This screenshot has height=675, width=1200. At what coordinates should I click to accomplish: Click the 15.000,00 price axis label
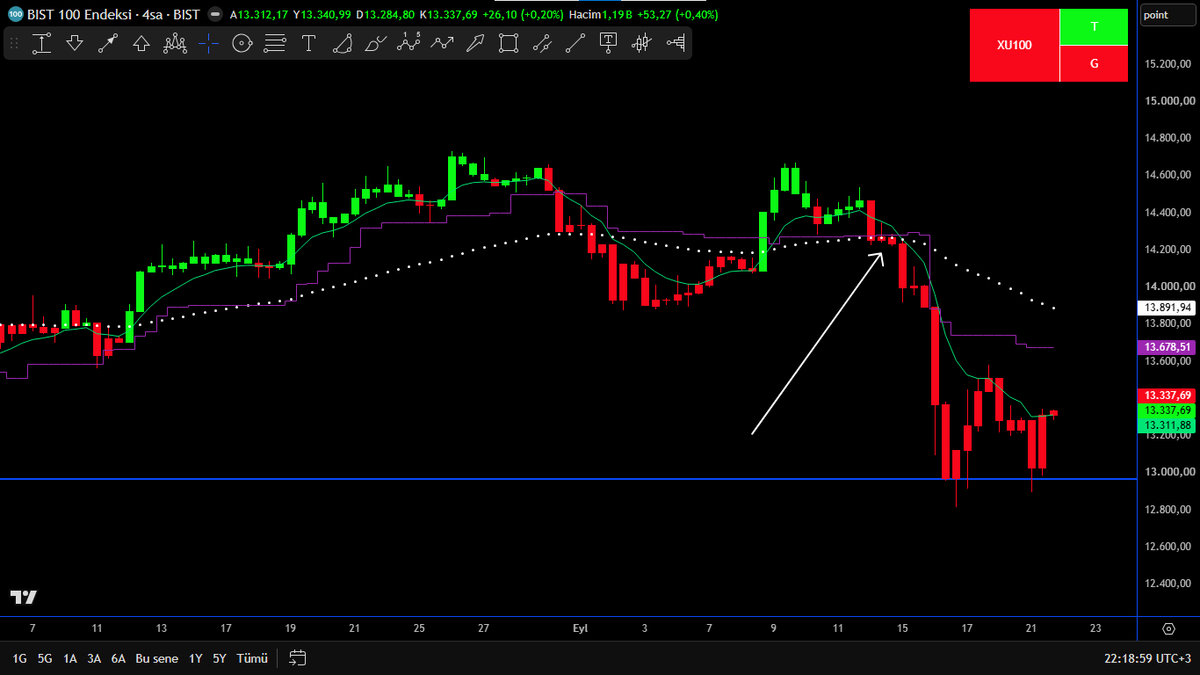[1168, 101]
